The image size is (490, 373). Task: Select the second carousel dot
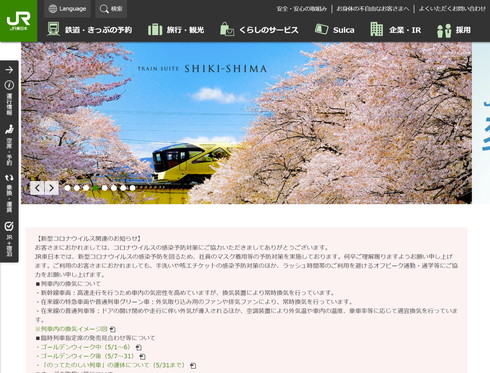77,188
